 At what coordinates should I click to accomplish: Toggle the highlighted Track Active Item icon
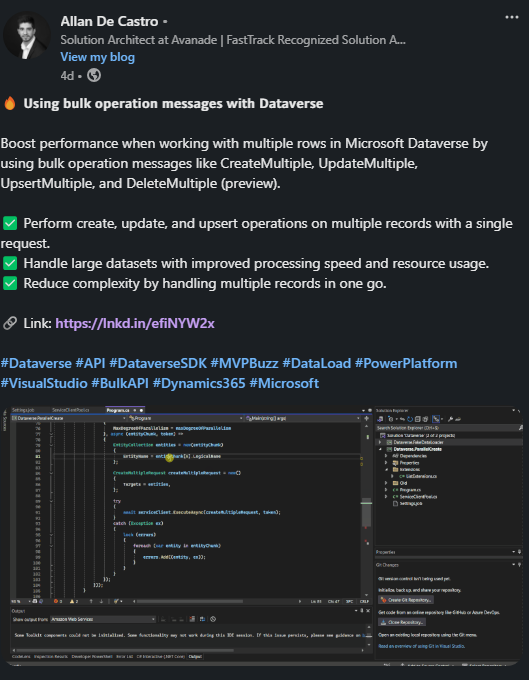pyautogui.click(x=436, y=419)
